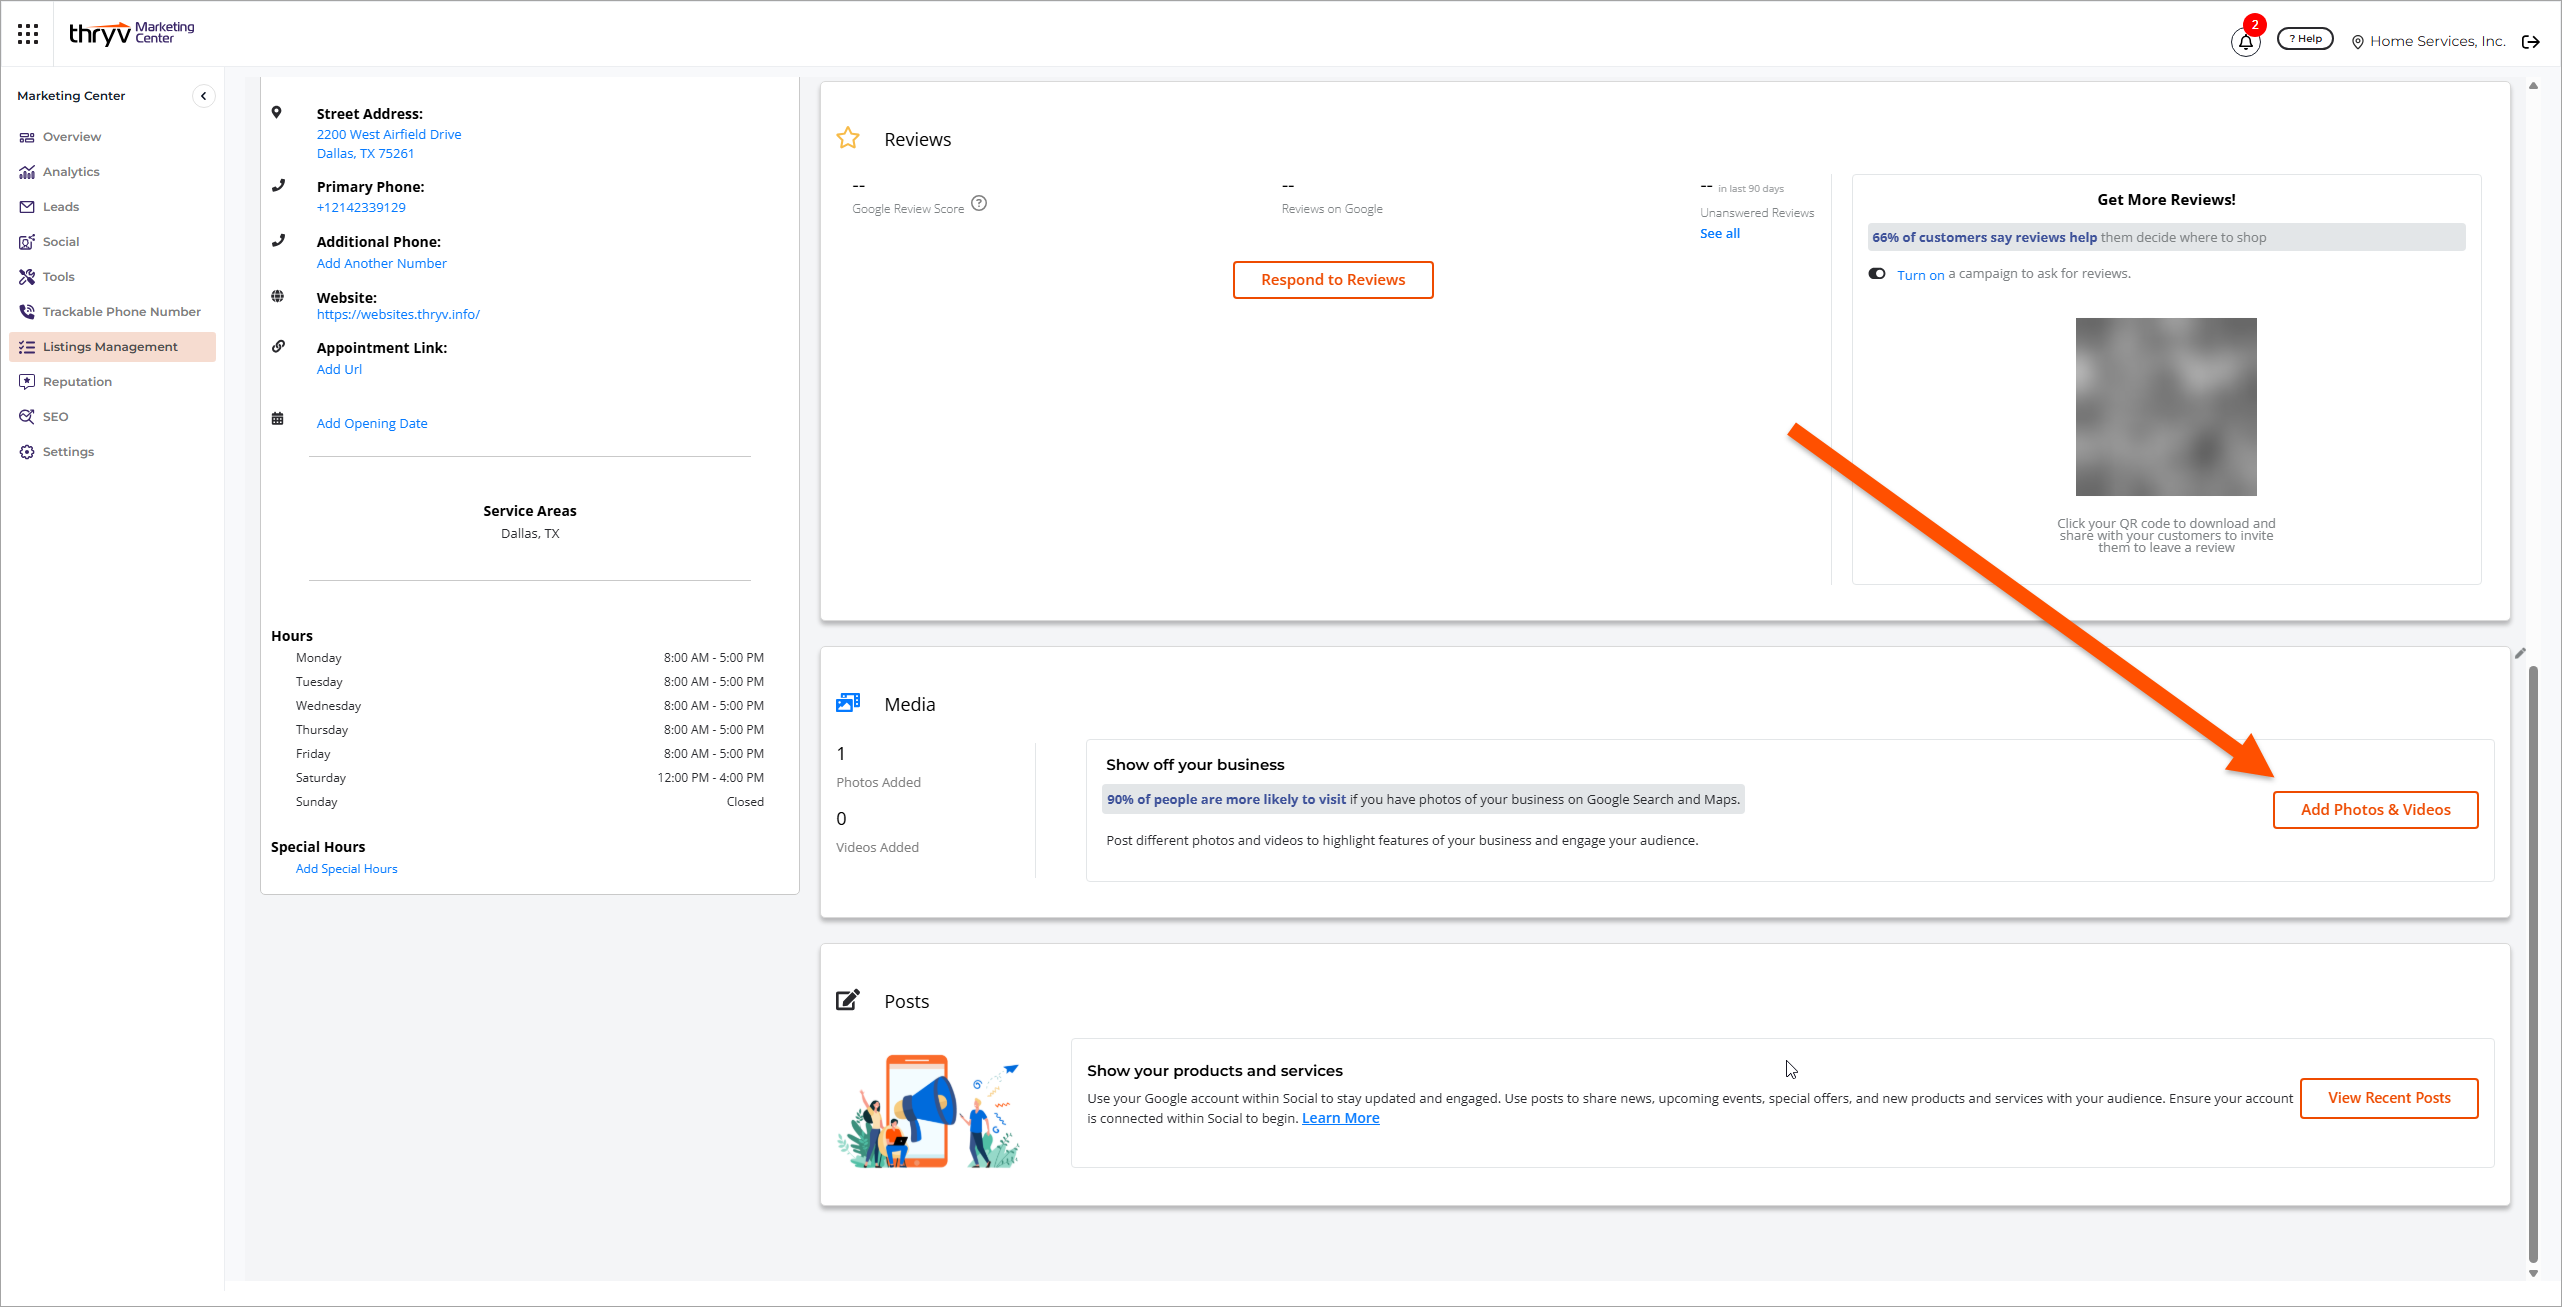Viewport: 2562px width, 1307px height.
Task: Click the Reviews star icon
Action: pos(848,139)
